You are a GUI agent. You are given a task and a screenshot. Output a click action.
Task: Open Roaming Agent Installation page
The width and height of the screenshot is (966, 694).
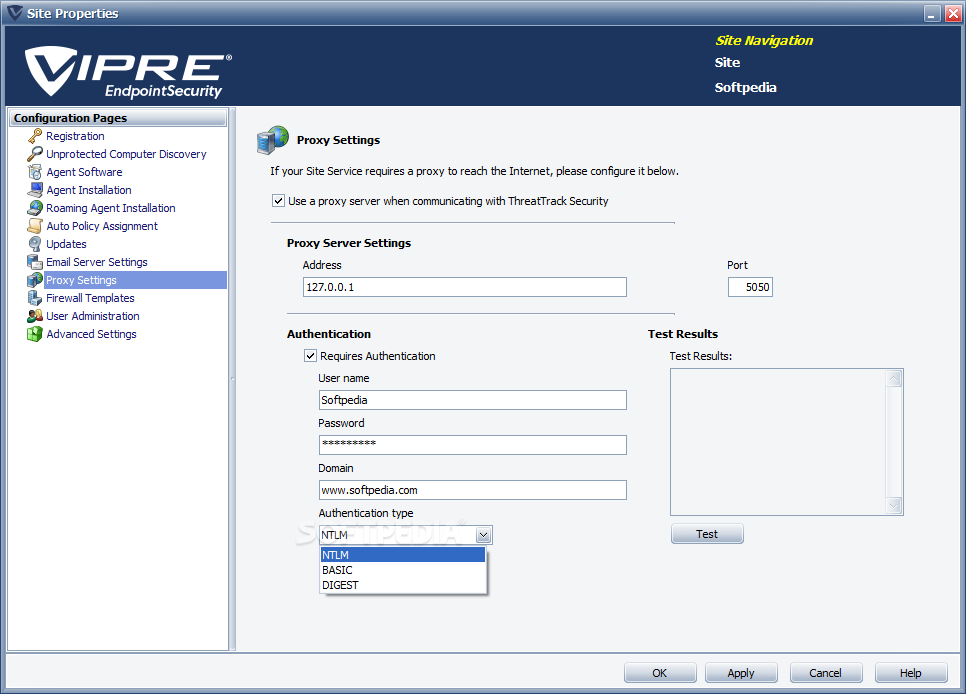click(x=111, y=208)
